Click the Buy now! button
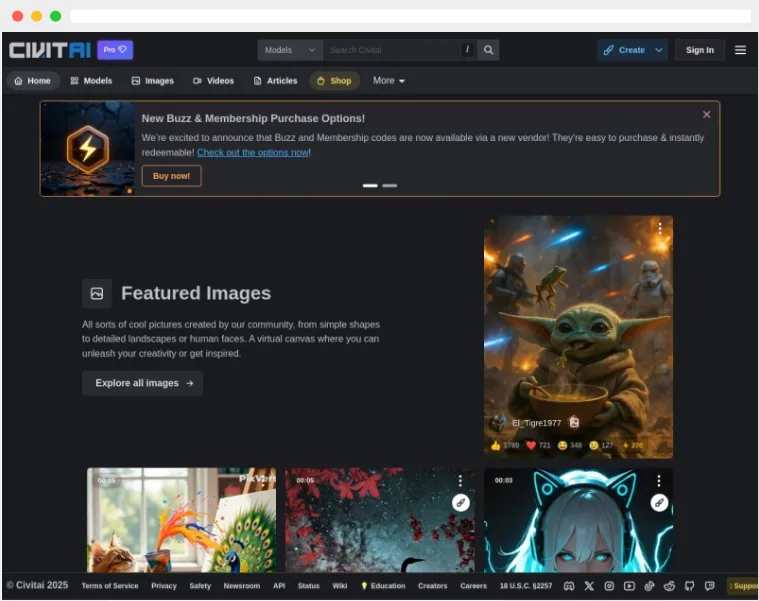Viewport: 759px width, 601px height. (x=171, y=176)
